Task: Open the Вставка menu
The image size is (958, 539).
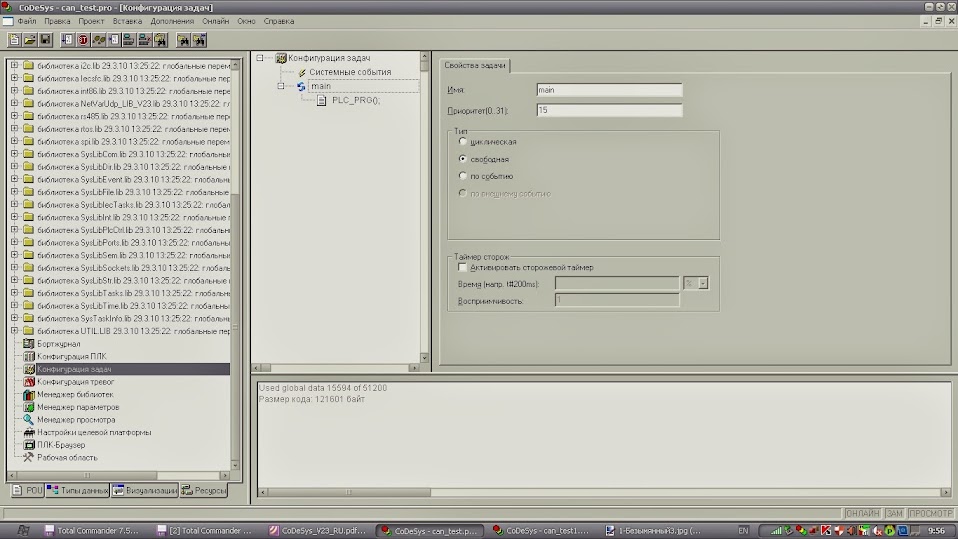Action: tap(127, 21)
